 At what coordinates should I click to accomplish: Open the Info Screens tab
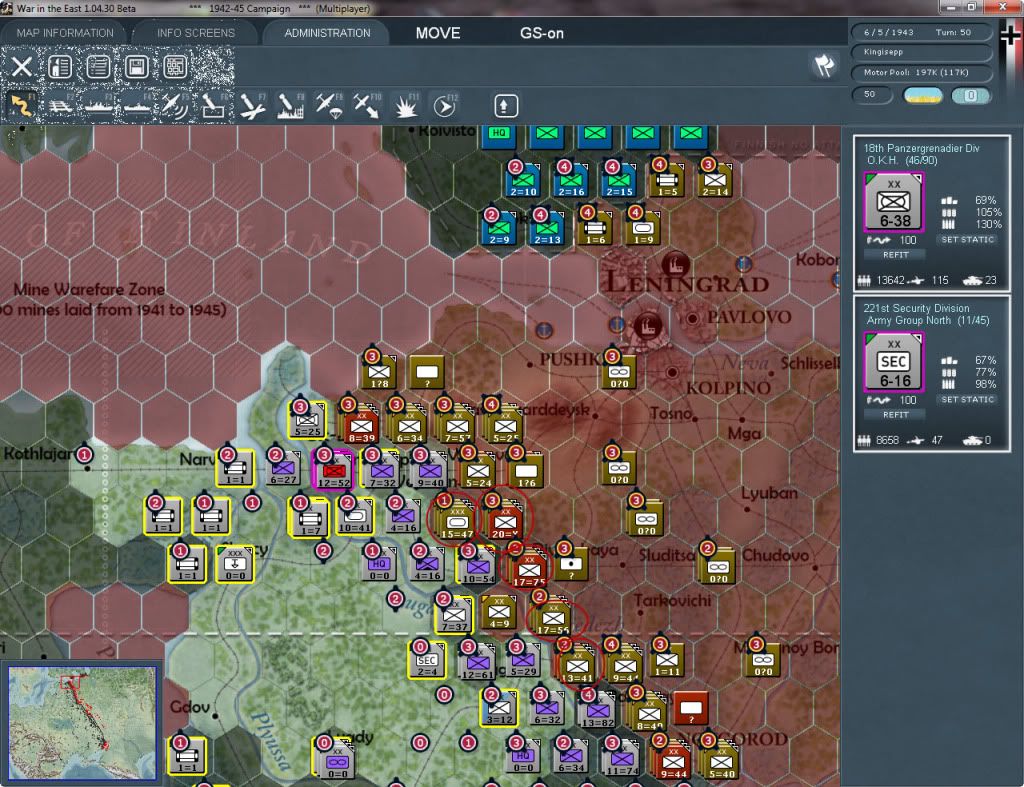[195, 33]
